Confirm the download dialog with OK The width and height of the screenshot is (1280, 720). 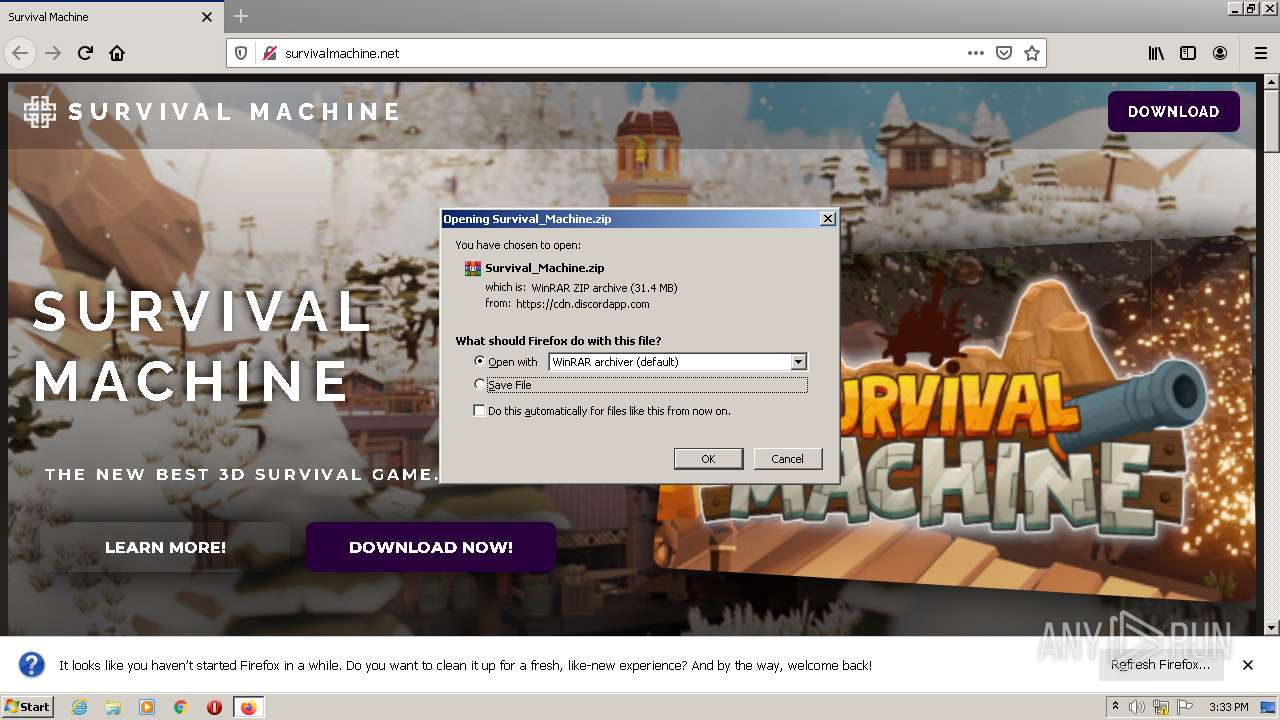pyautogui.click(x=708, y=459)
